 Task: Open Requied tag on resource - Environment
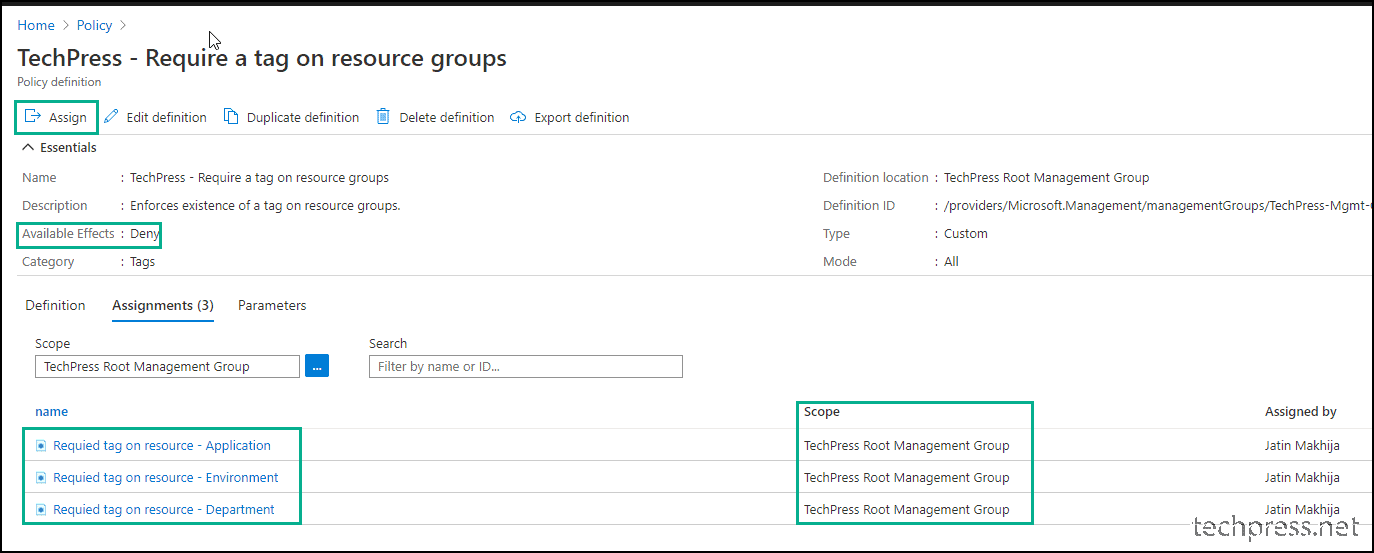[x=166, y=478]
